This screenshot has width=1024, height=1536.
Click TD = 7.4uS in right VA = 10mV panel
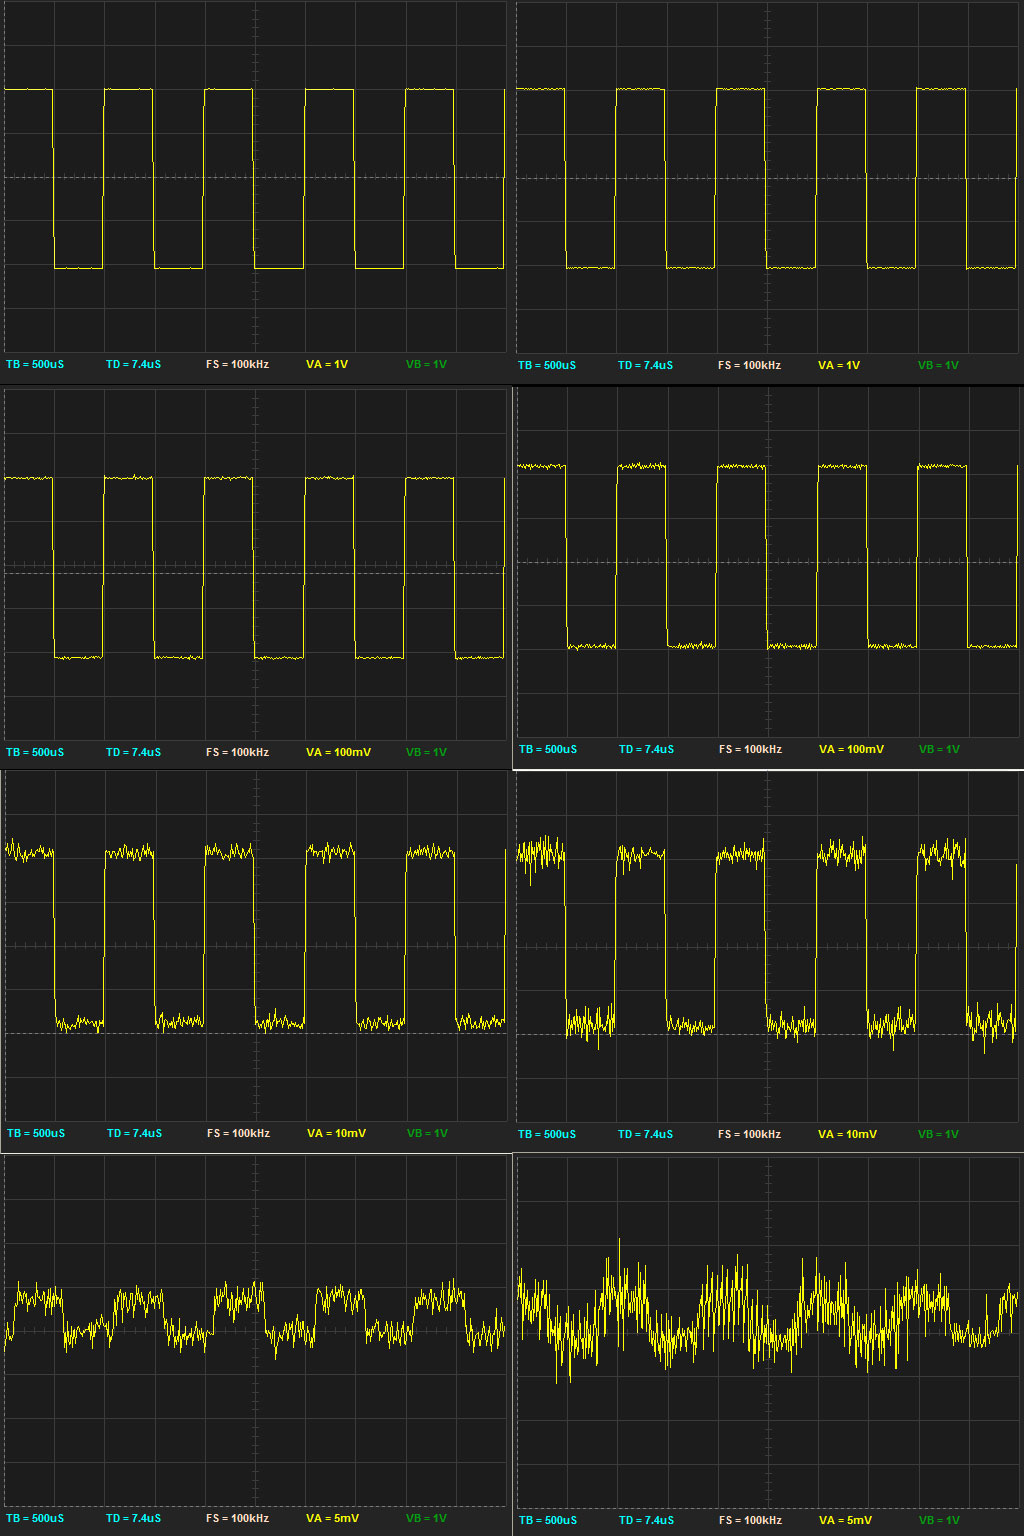645,1134
